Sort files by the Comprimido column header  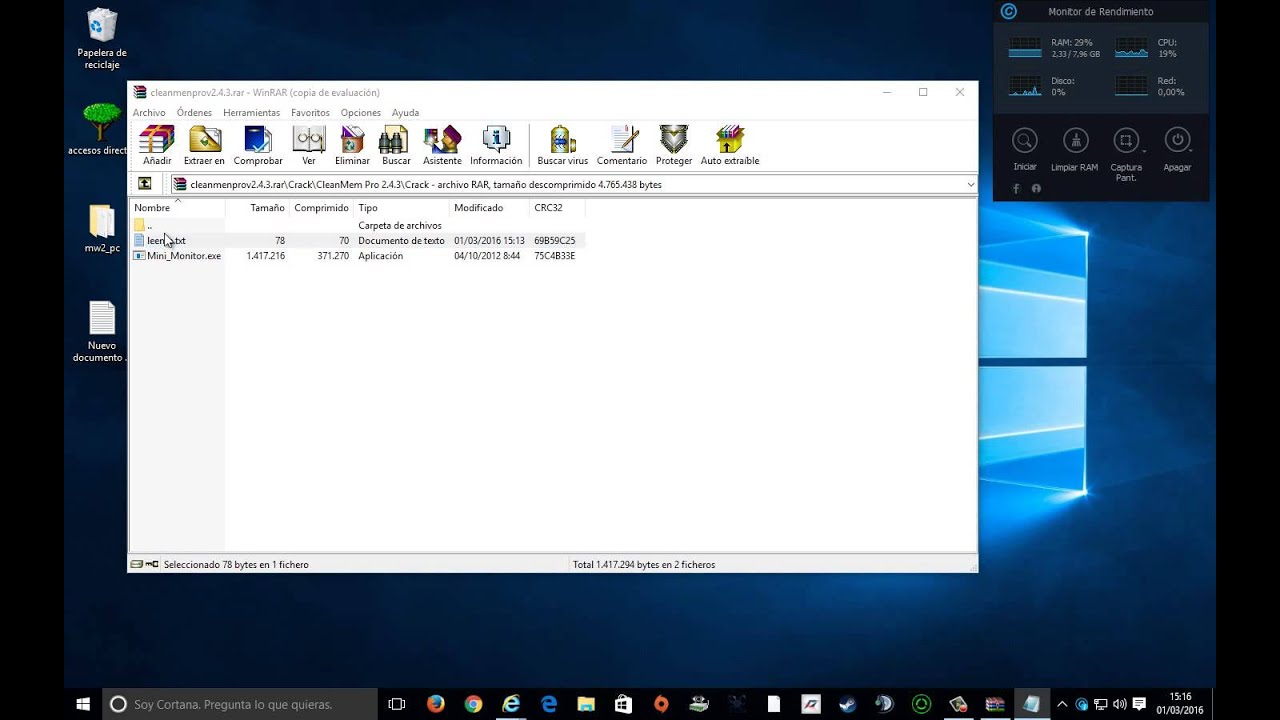pos(321,208)
